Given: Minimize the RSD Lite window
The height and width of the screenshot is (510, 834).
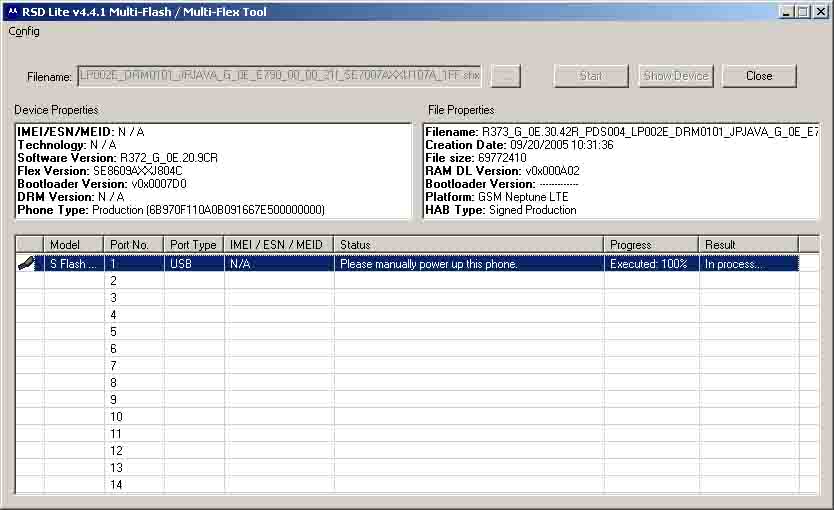Looking at the screenshot, I should pos(786,12).
